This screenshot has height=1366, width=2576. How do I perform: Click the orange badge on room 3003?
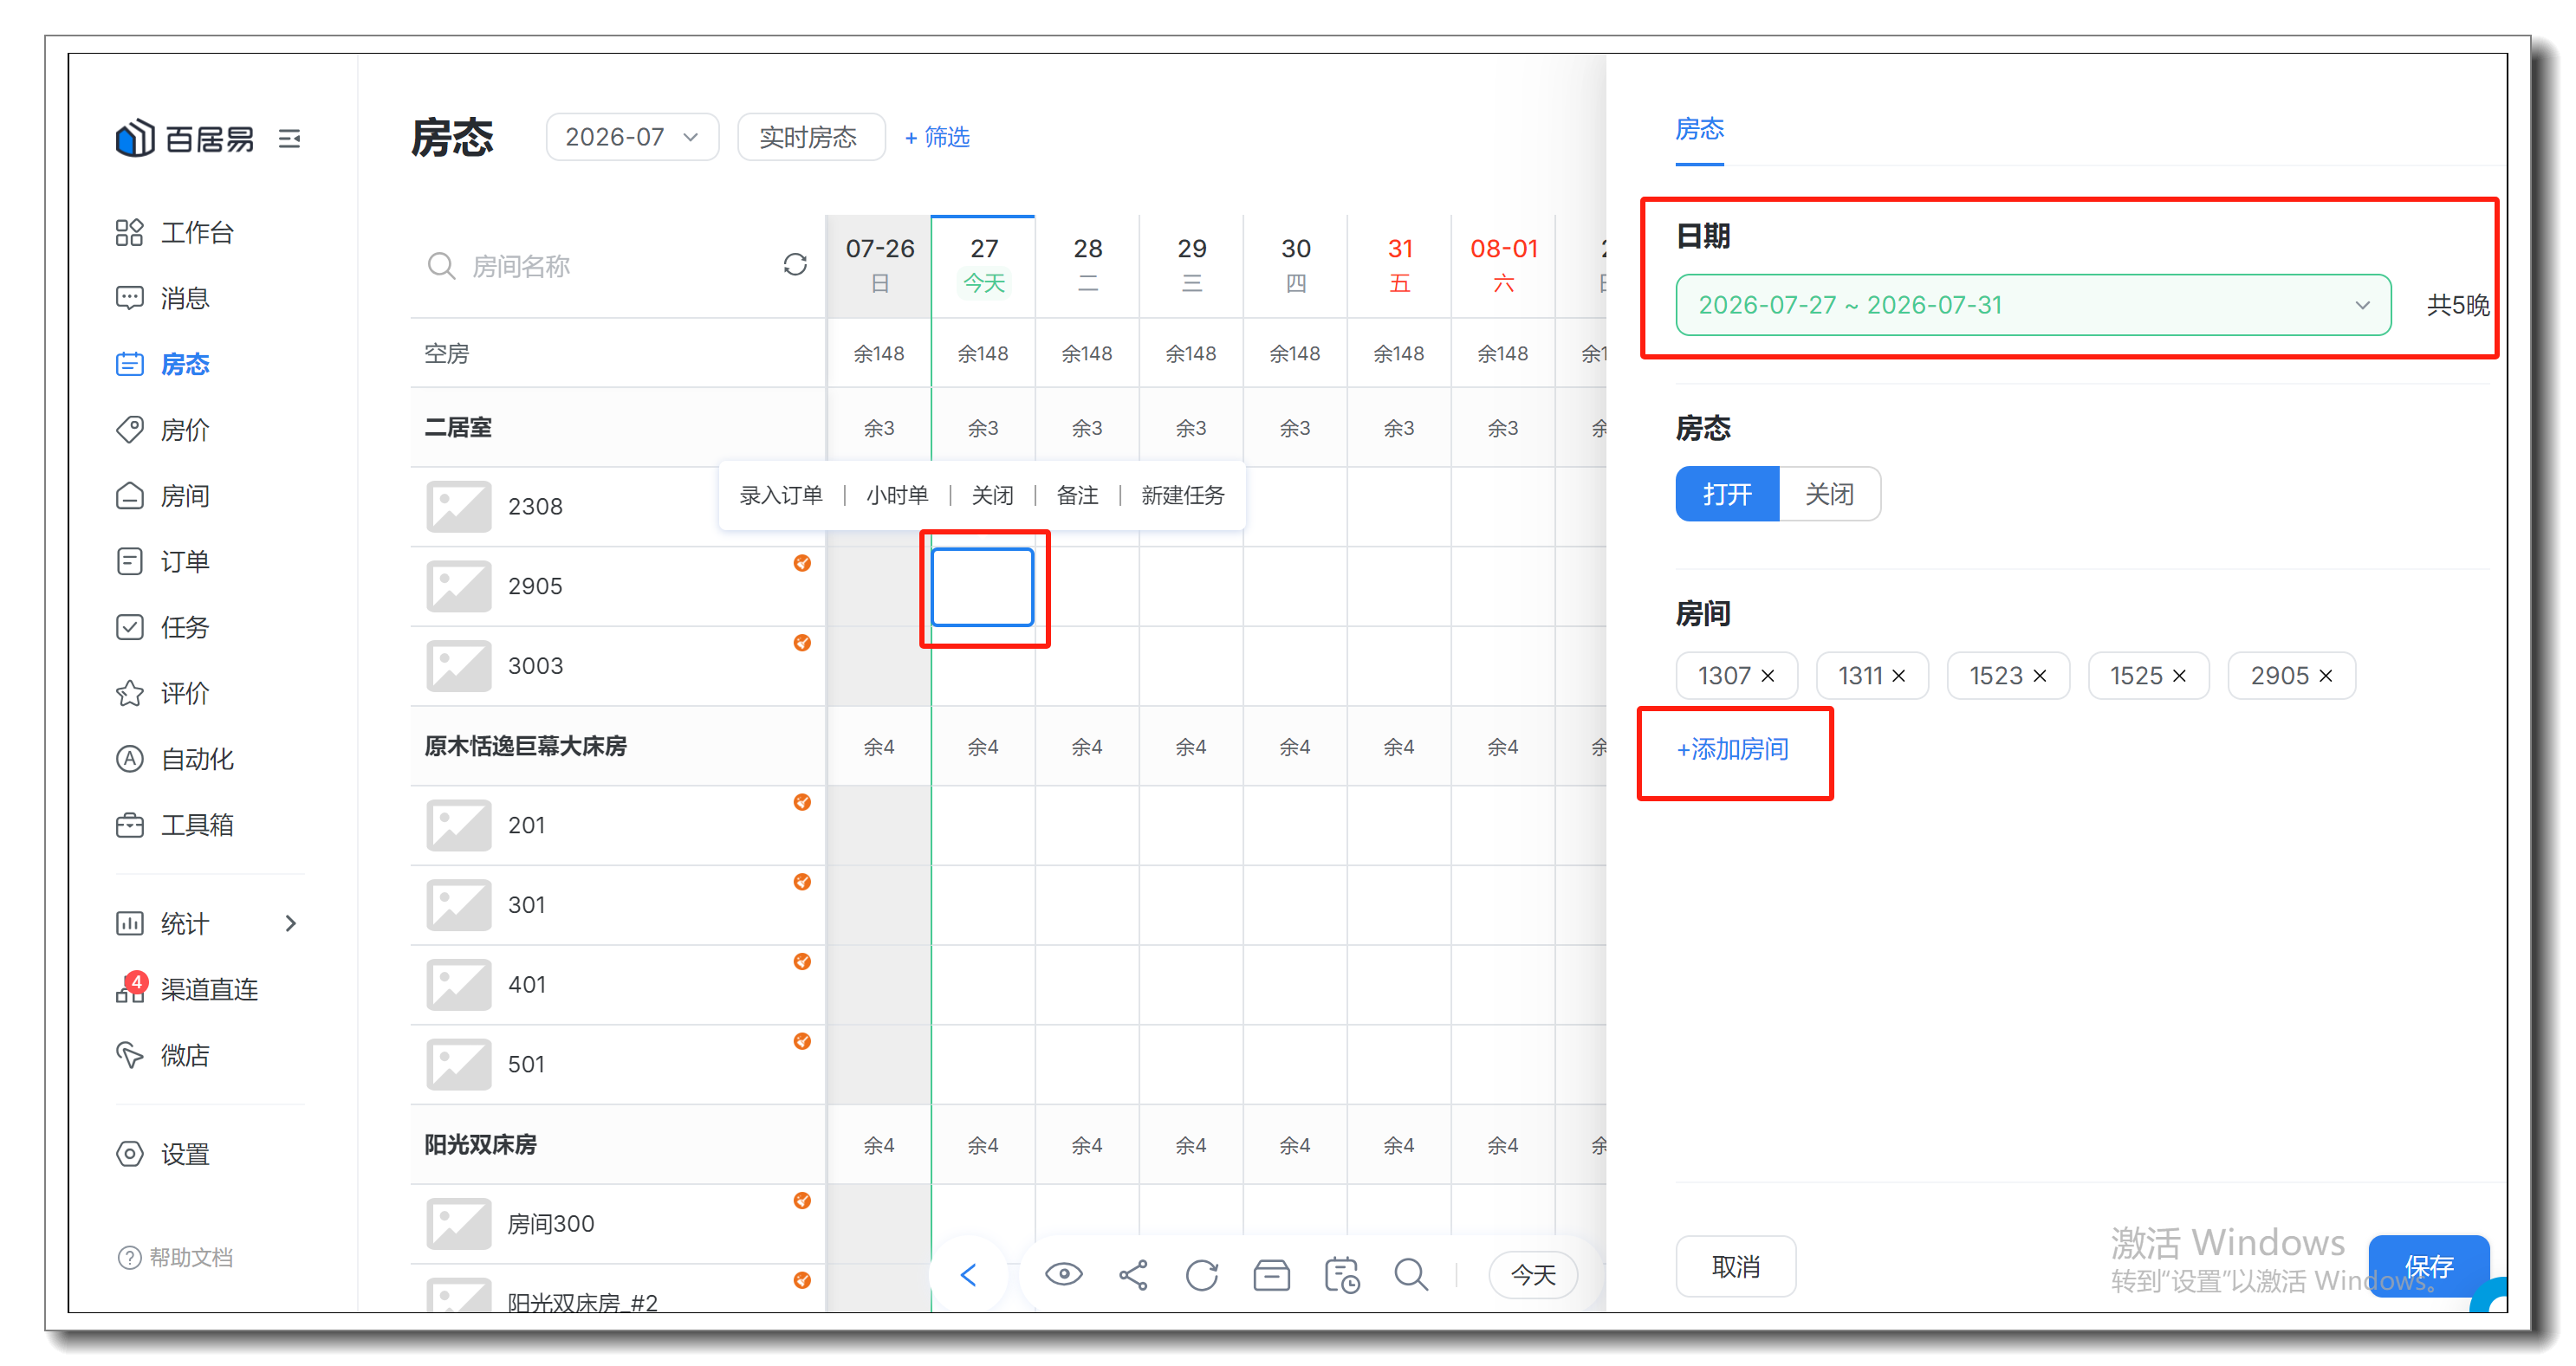click(802, 643)
